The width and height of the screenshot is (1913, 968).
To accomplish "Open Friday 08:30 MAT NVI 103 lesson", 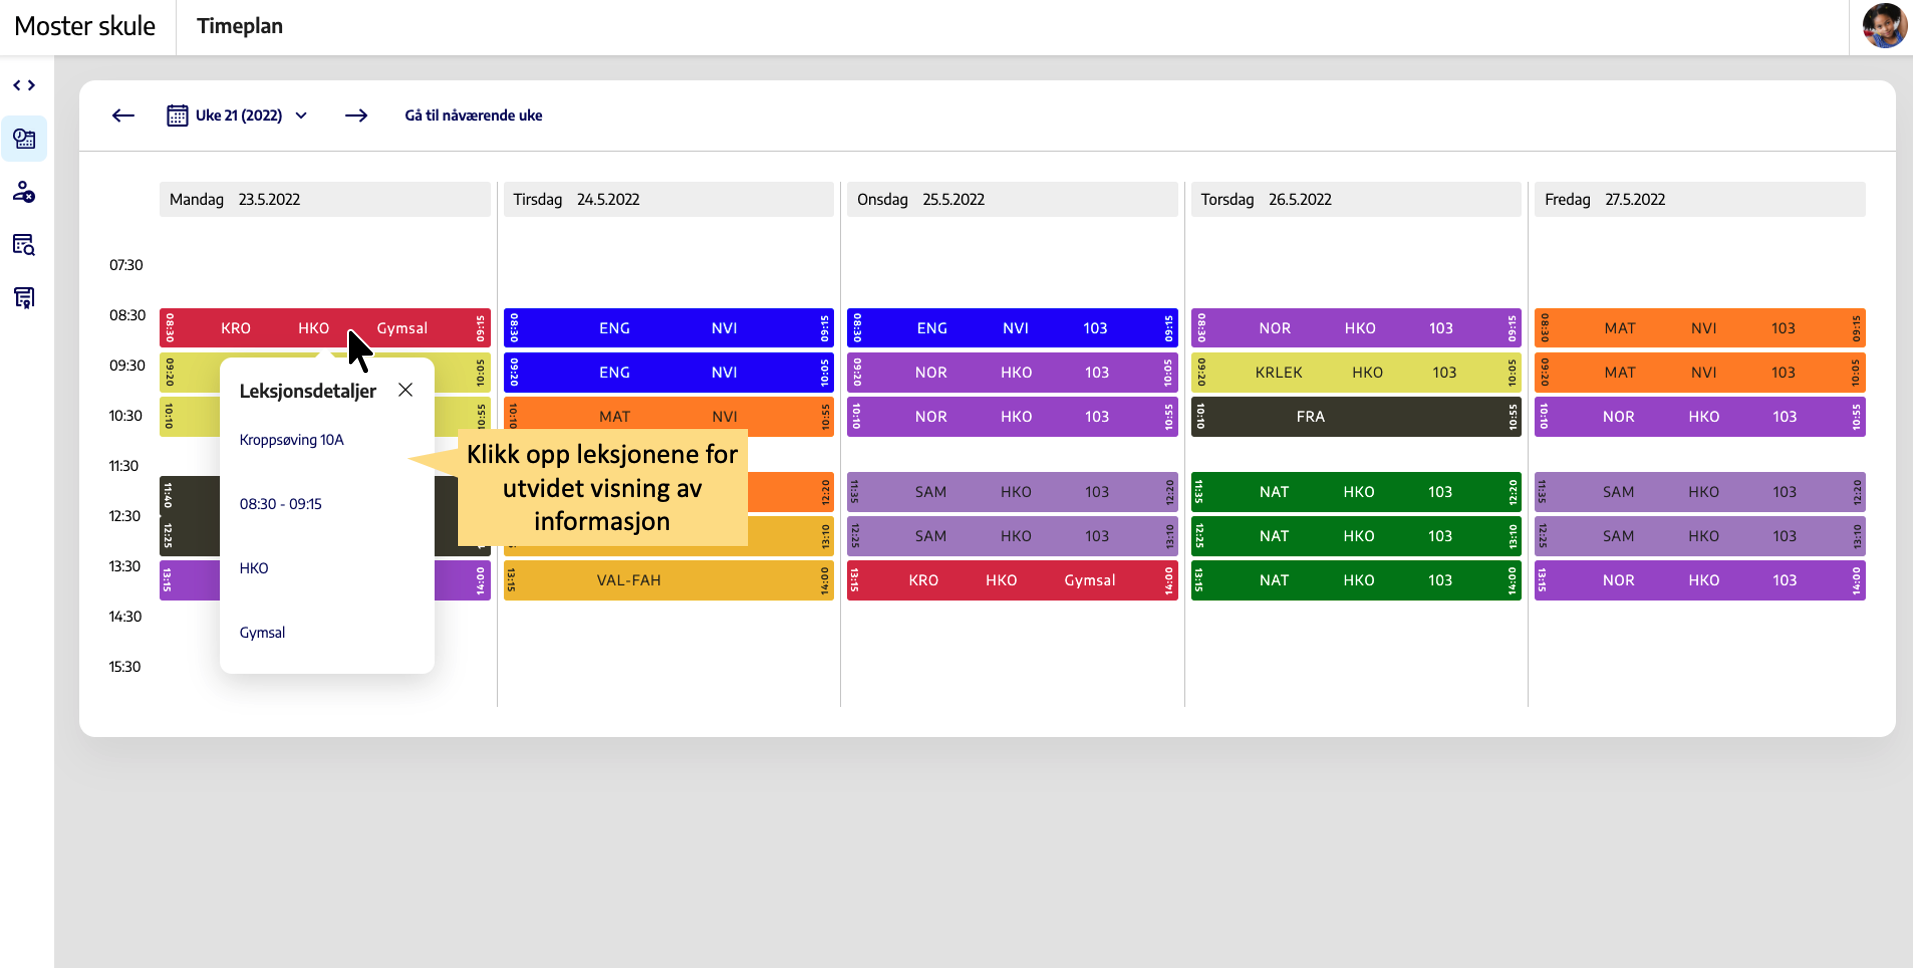I will [x=1700, y=328].
